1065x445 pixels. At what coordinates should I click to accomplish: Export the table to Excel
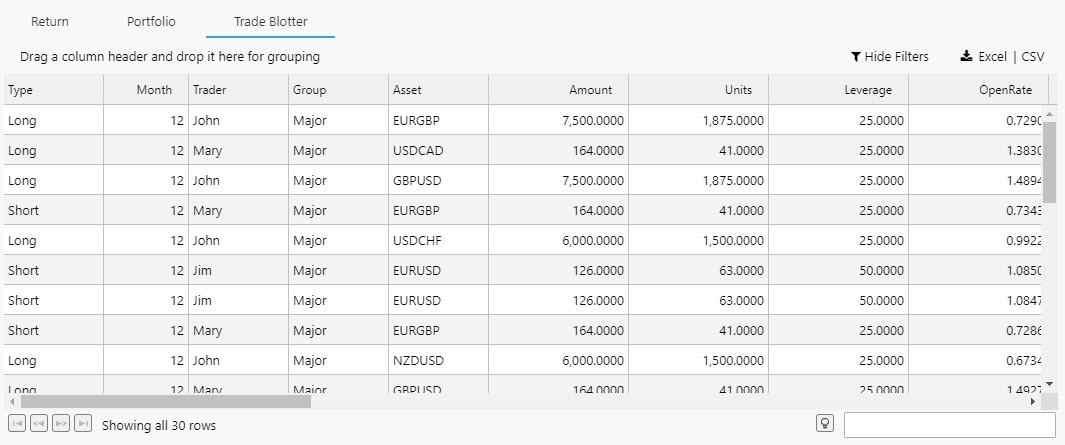tap(992, 57)
